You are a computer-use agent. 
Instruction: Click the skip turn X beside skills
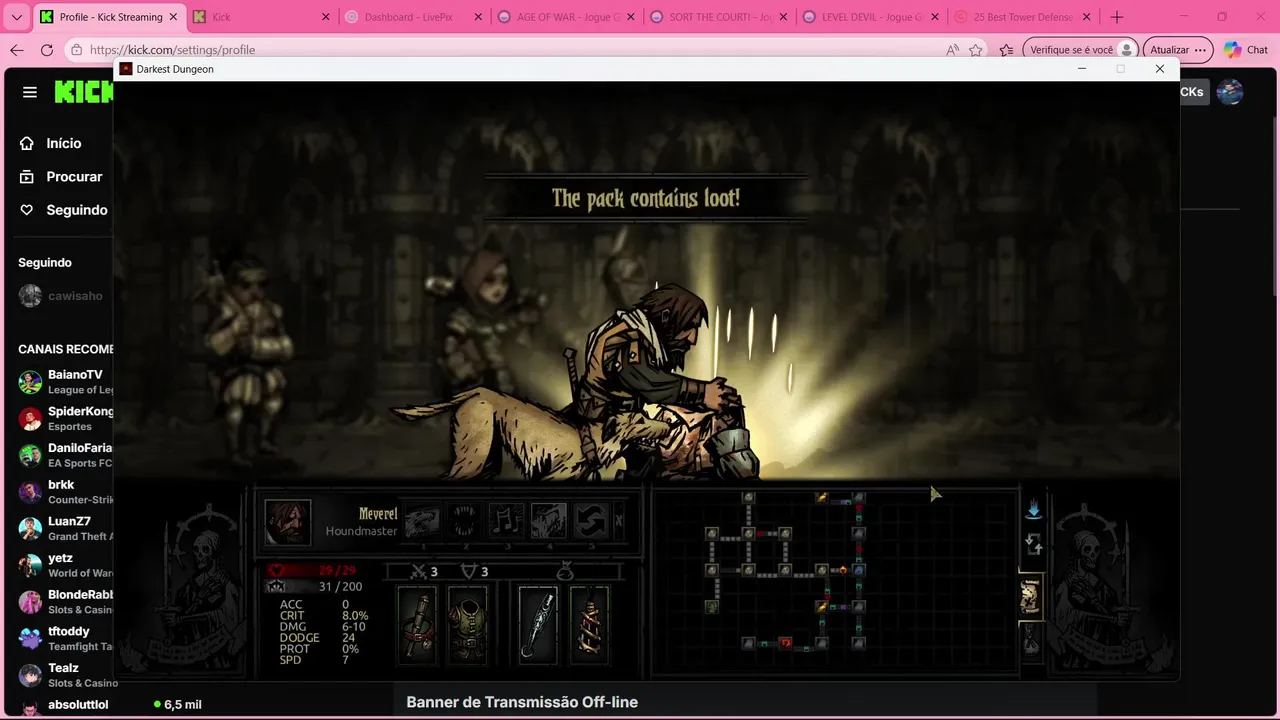(619, 520)
